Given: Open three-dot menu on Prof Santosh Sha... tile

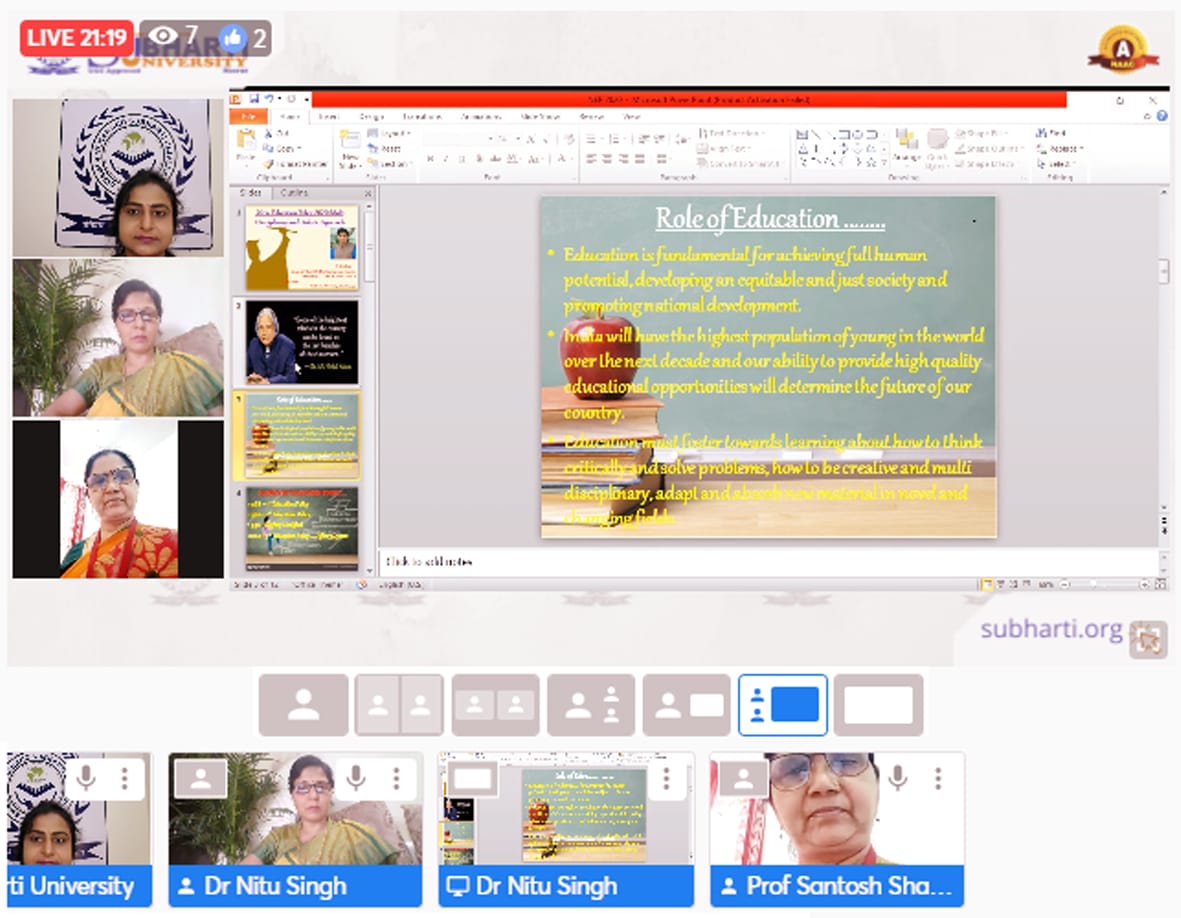Looking at the screenshot, I should tap(938, 778).
